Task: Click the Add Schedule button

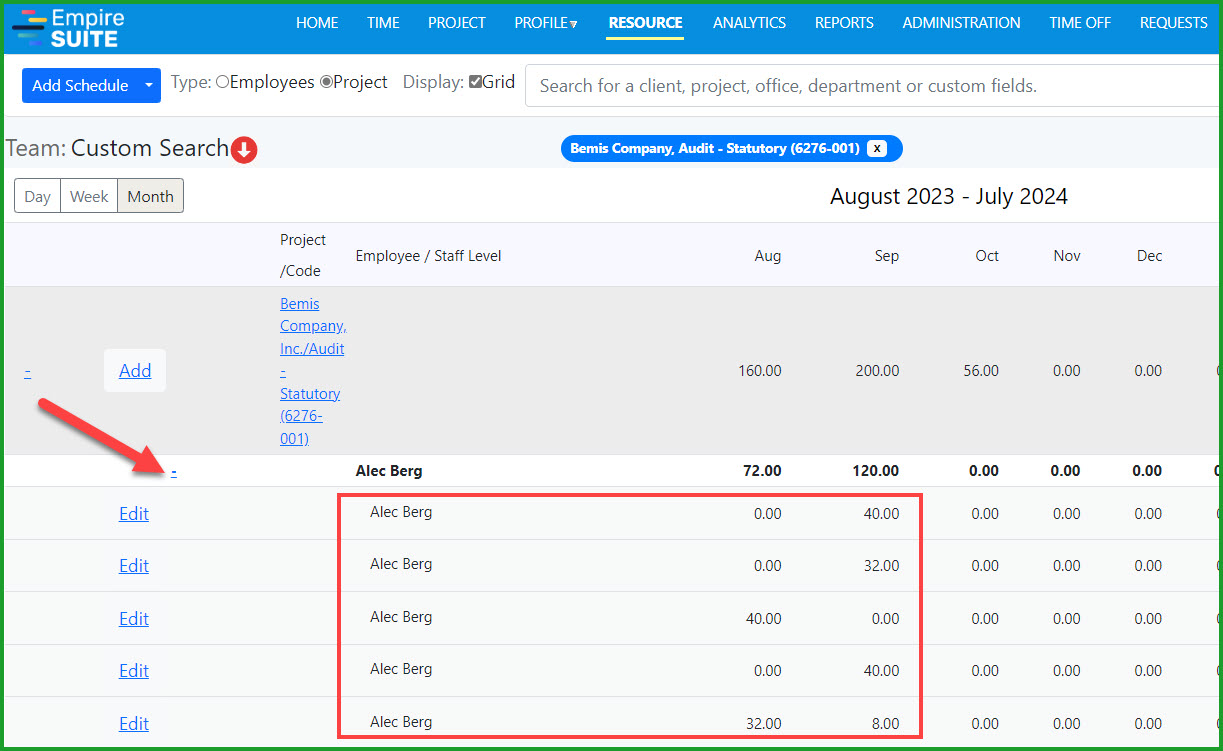Action: pyautogui.click(x=80, y=85)
